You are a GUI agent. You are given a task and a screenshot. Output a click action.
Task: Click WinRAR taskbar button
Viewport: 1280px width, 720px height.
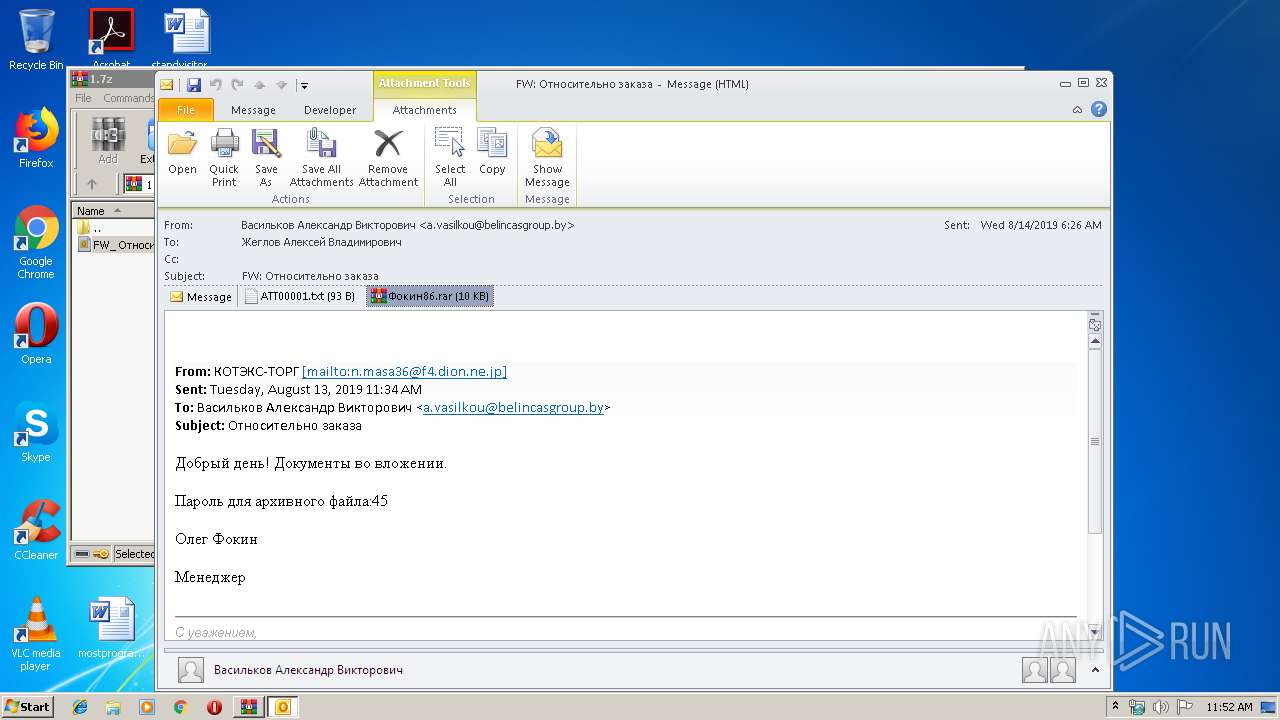pos(248,707)
